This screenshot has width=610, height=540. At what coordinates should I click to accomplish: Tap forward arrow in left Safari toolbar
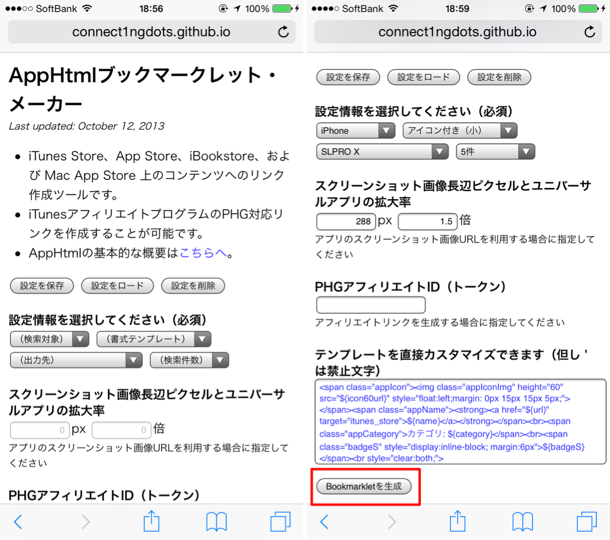pyautogui.click(x=86, y=522)
